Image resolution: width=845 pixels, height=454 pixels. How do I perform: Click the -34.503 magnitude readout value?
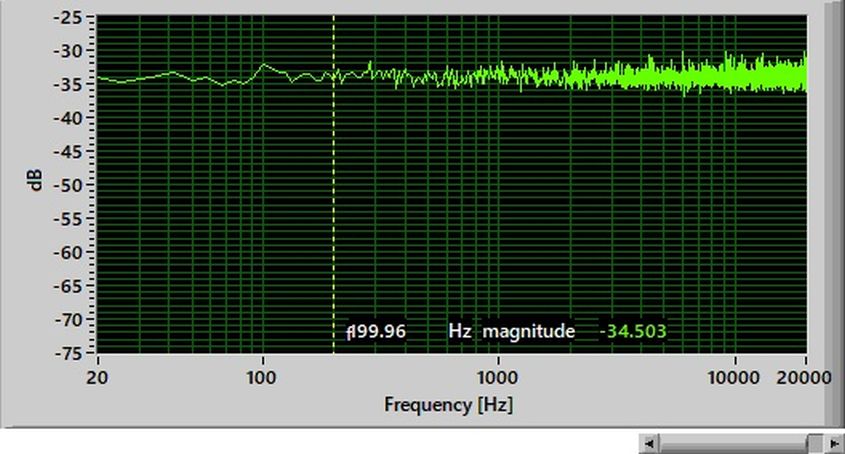point(633,331)
